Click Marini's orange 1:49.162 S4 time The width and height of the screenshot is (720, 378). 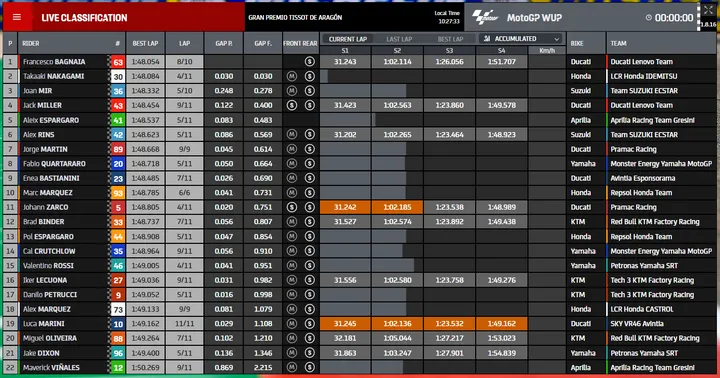pyautogui.click(x=501, y=324)
